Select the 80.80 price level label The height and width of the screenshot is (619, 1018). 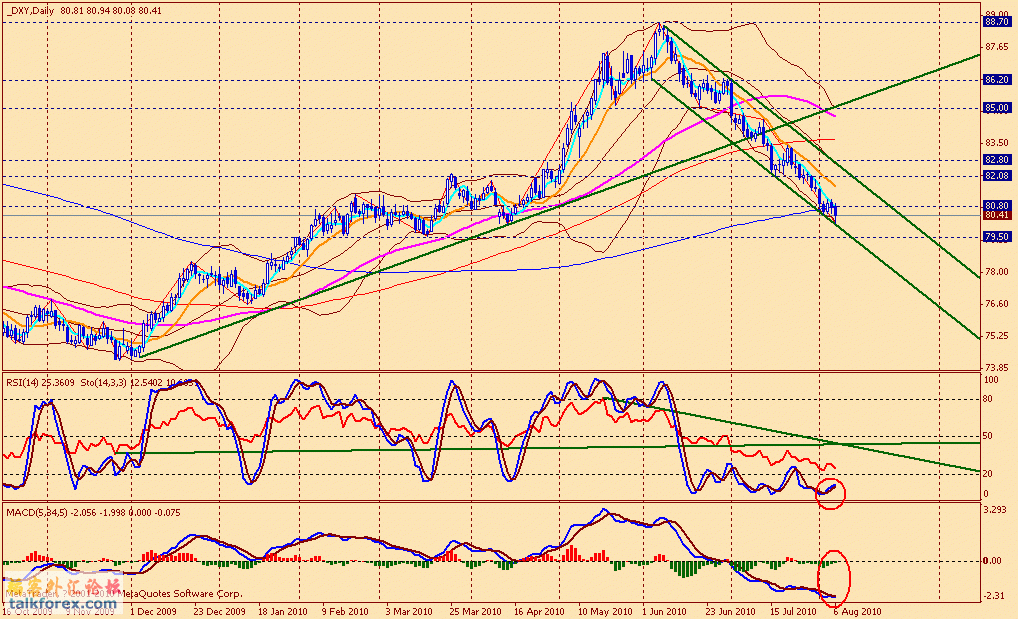point(997,206)
